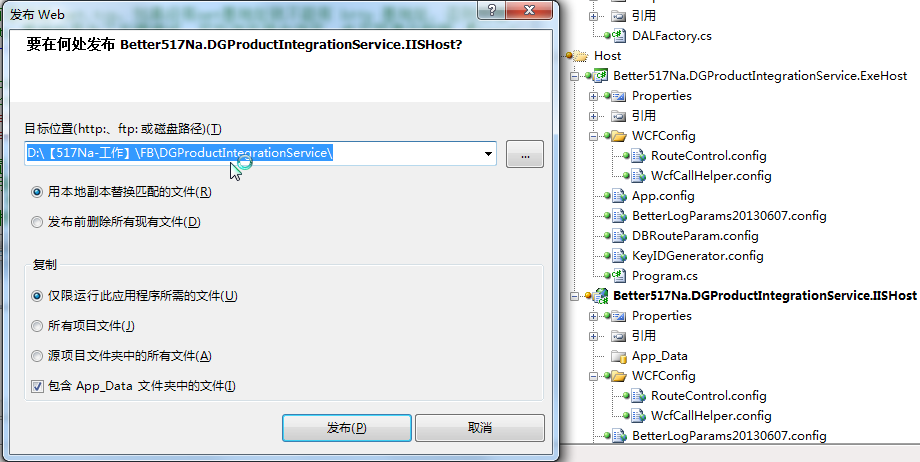Collapse the ExeHost WCFConfig folder
Image resolution: width=920 pixels, height=462 pixels.
(x=593, y=136)
